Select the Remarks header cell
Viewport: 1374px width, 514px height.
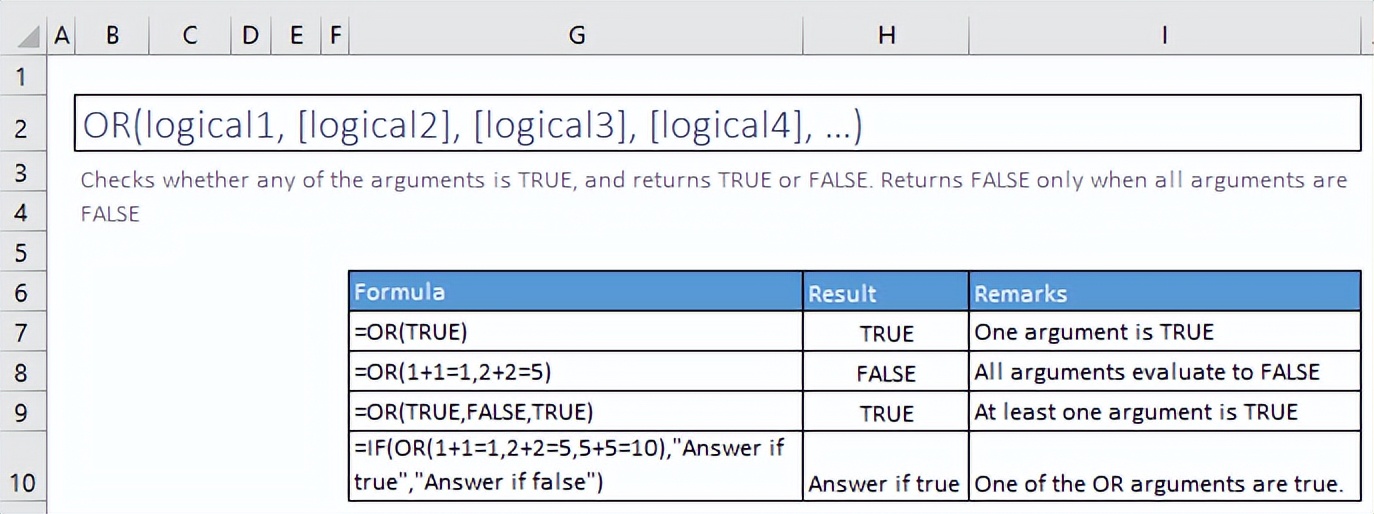coord(1164,292)
